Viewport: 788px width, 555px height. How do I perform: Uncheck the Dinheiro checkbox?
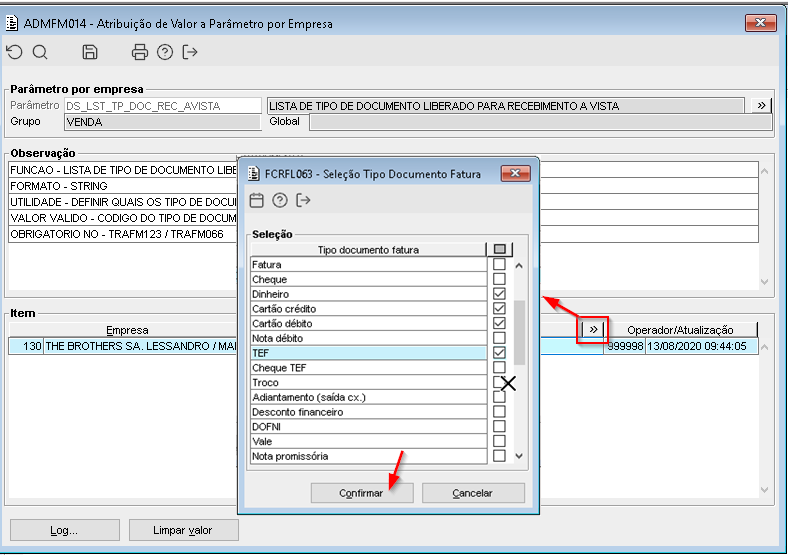499,294
